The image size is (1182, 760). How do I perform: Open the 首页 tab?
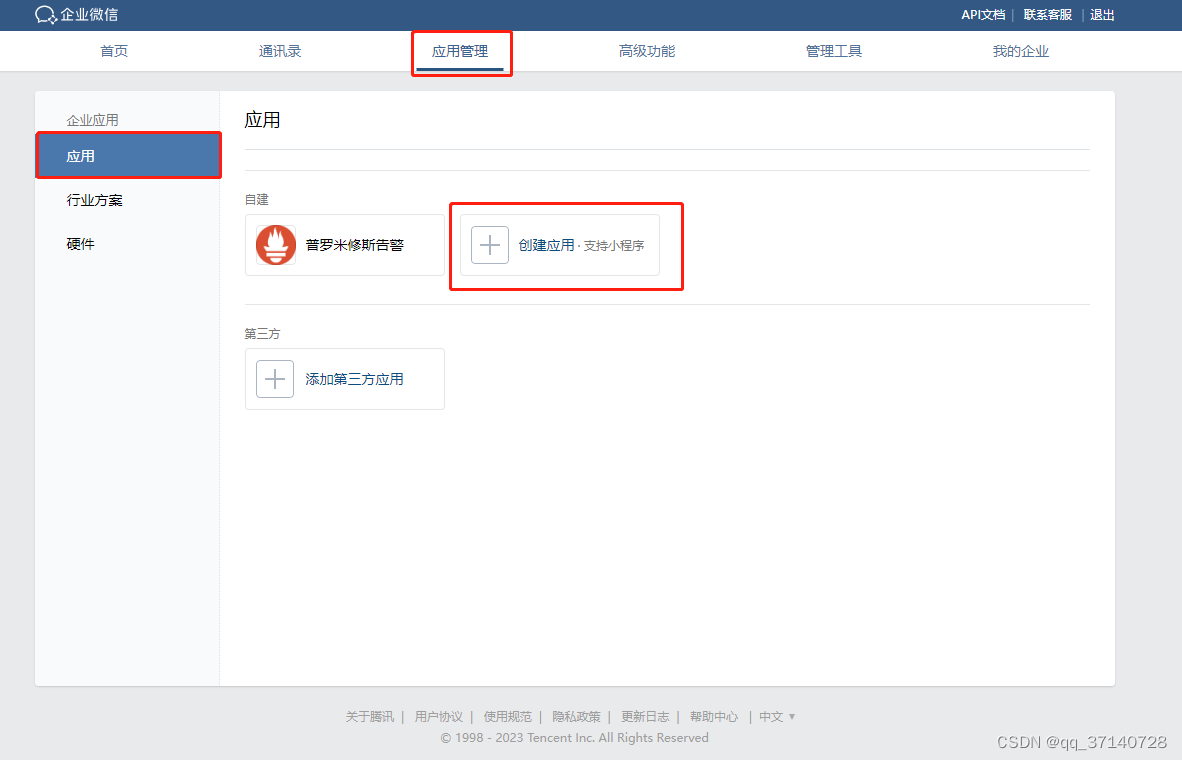point(114,51)
